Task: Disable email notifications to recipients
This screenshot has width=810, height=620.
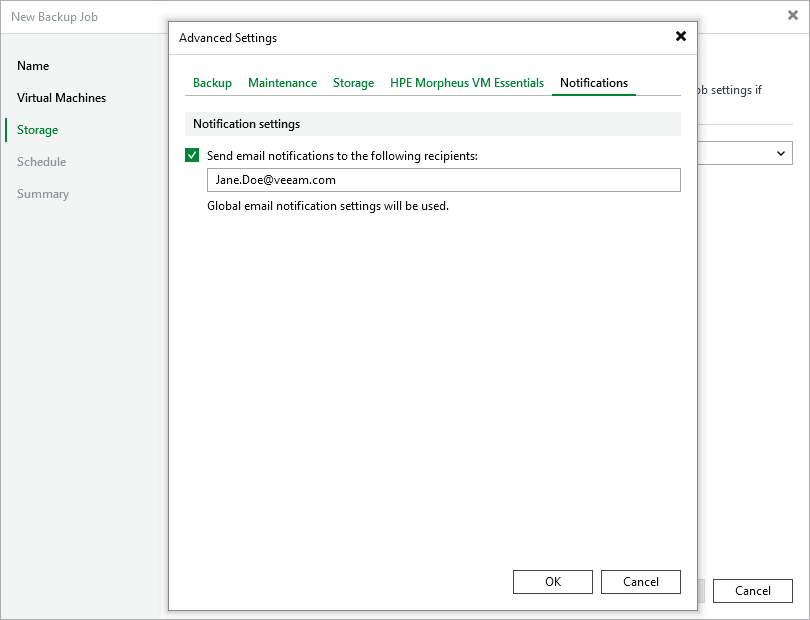Action: pos(192,156)
